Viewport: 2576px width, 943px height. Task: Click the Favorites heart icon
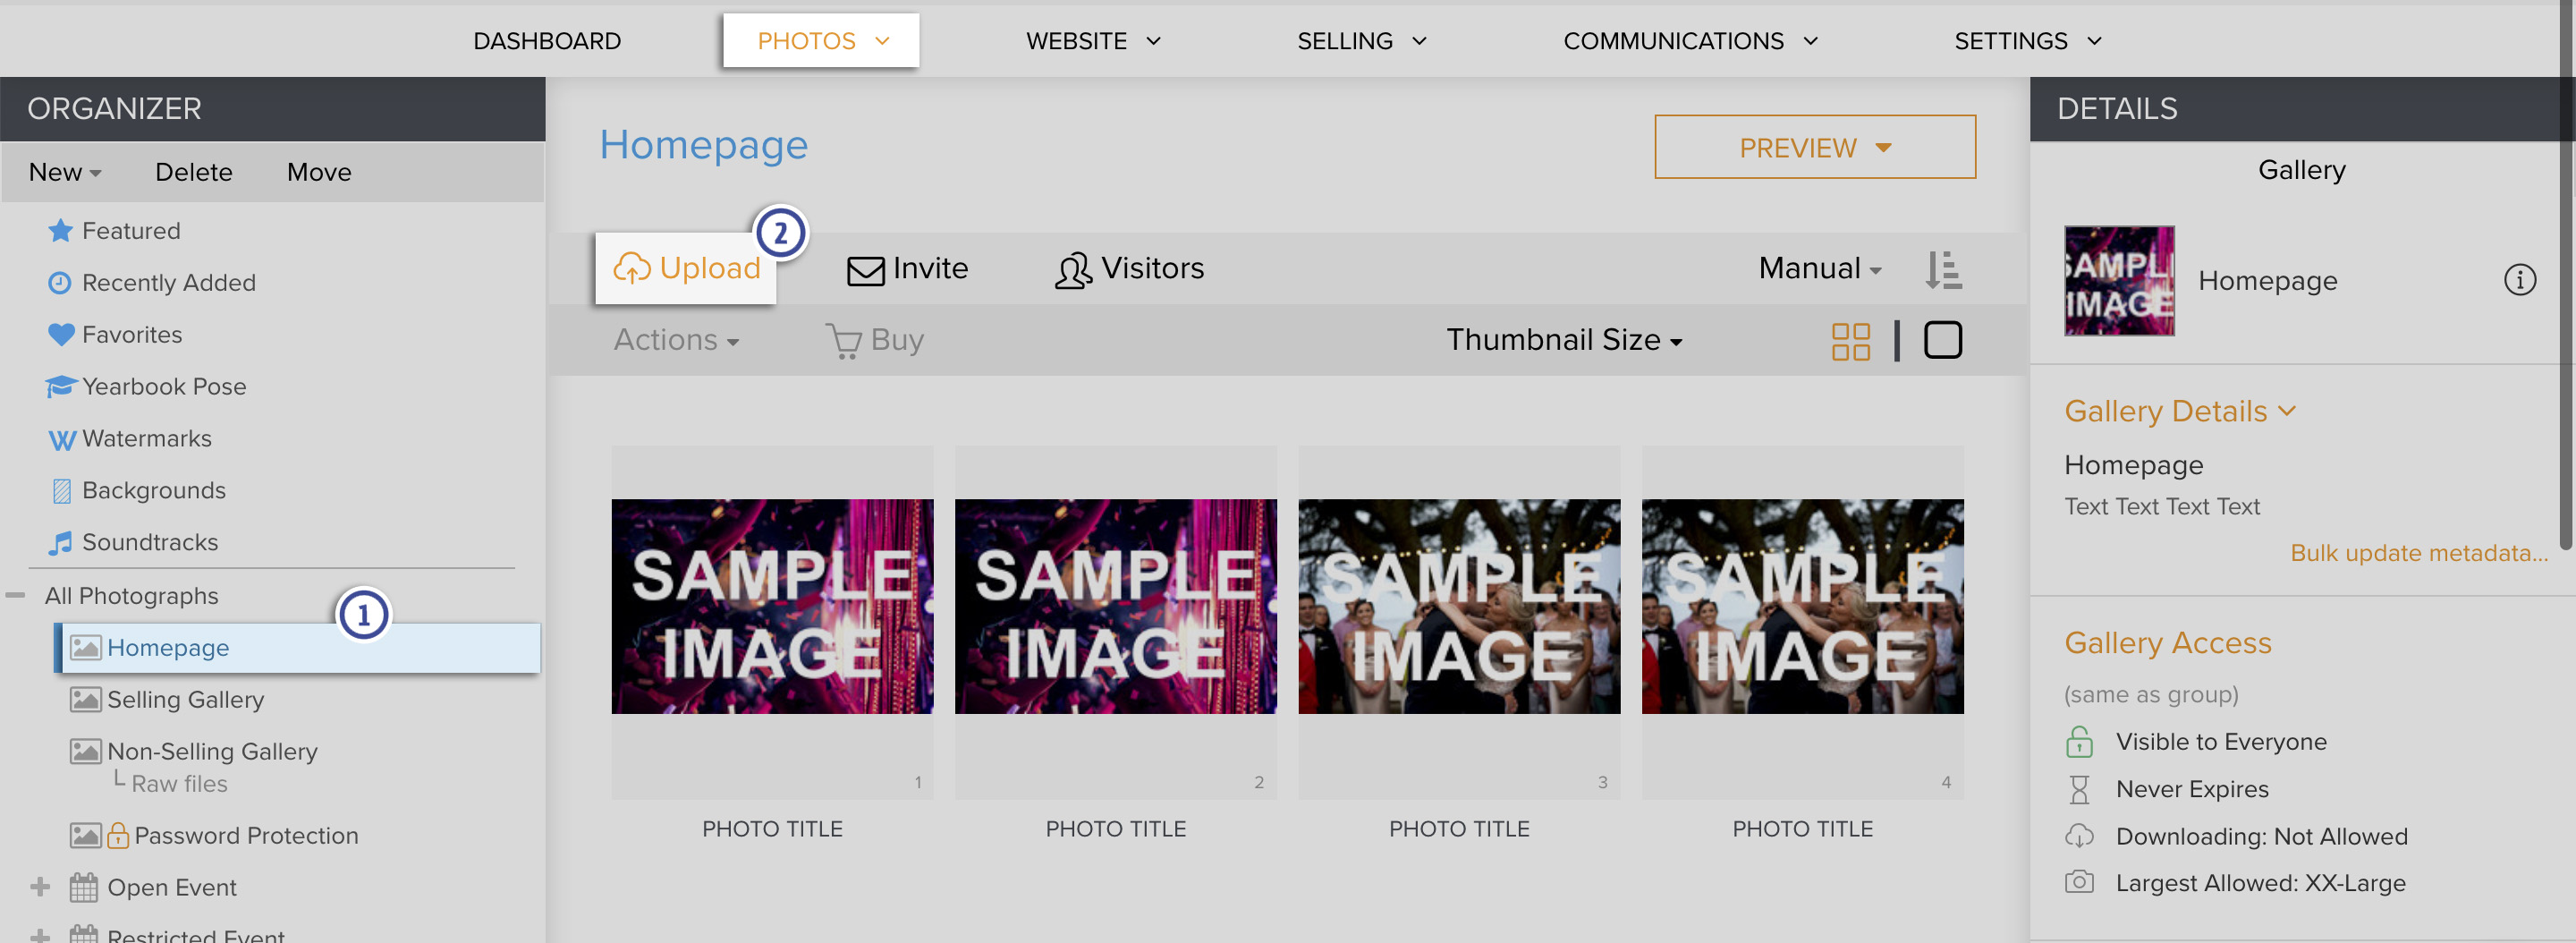pos(61,335)
